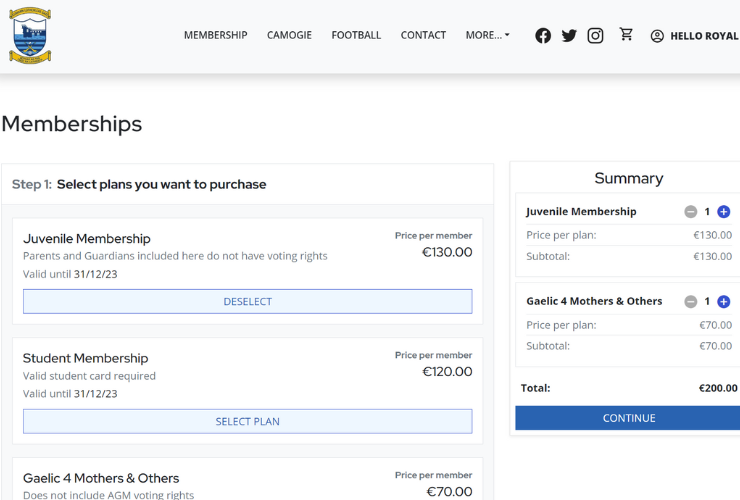Deselect the Juvenile Membership plan
Viewport: 740px width, 500px height.
247,301
